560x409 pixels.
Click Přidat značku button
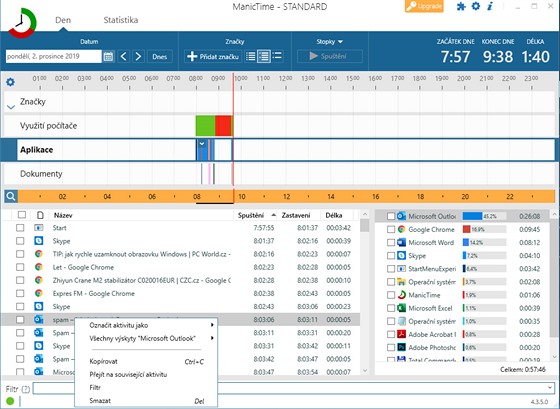[212, 56]
